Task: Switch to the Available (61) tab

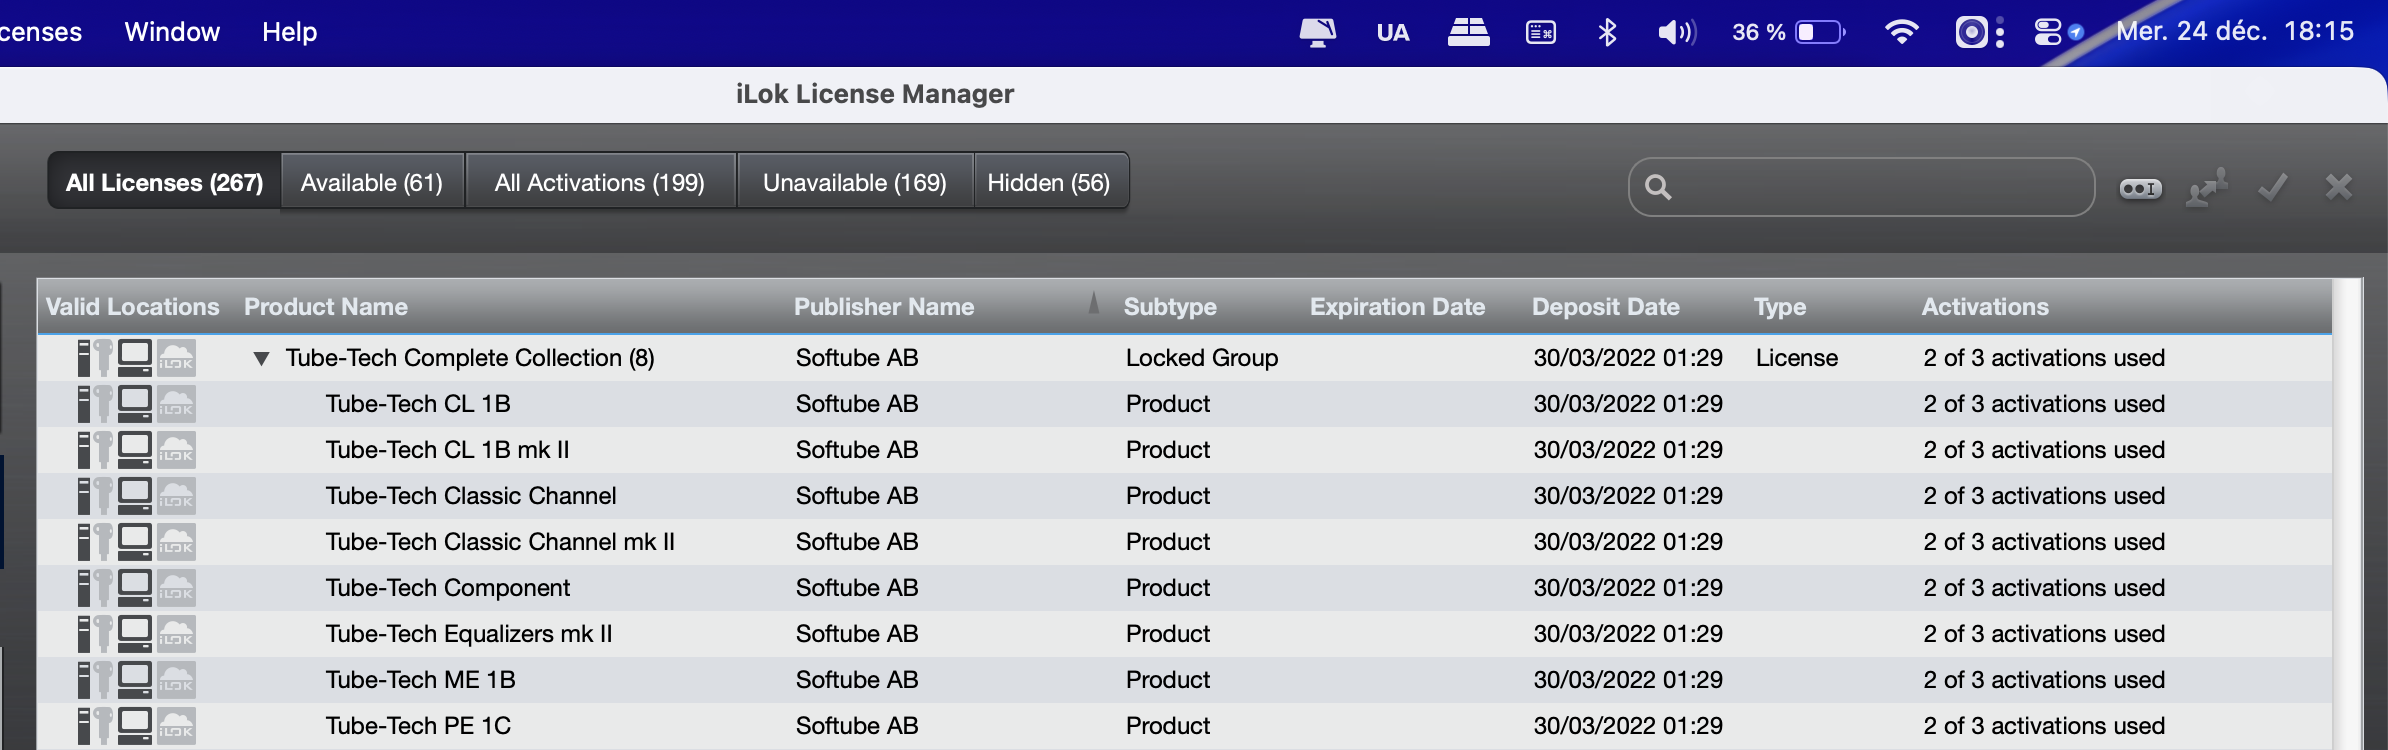Action: coord(372,183)
